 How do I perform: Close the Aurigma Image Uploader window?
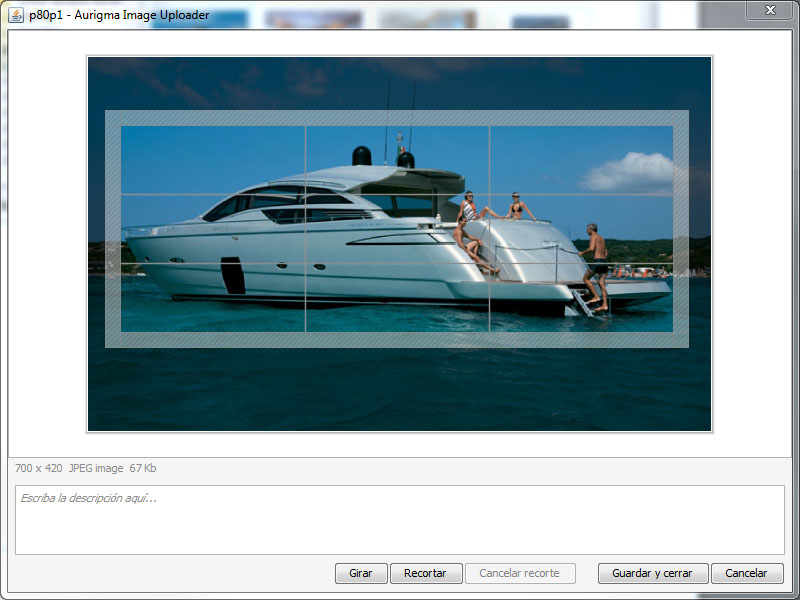(x=770, y=10)
